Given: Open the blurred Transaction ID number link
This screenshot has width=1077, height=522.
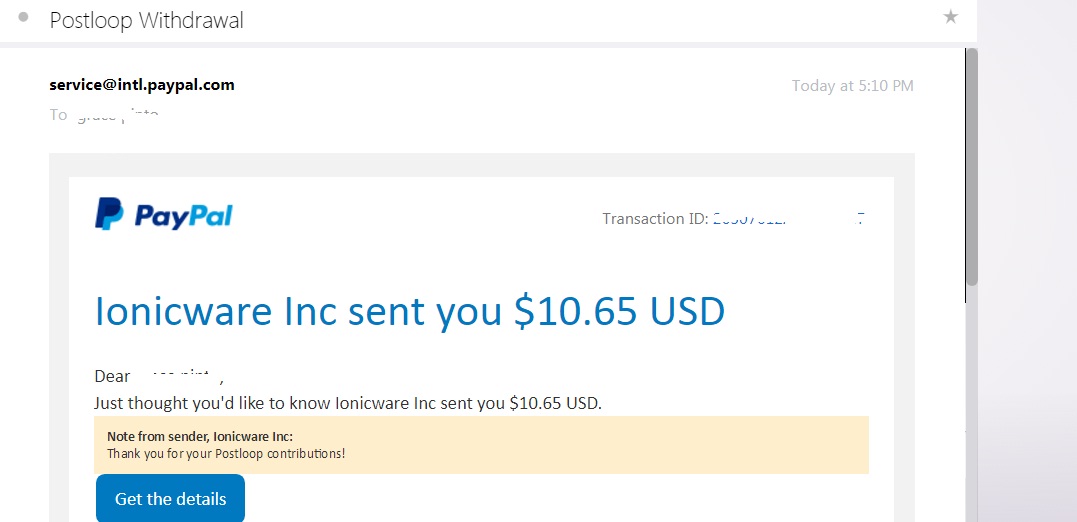Looking at the screenshot, I should (789, 219).
